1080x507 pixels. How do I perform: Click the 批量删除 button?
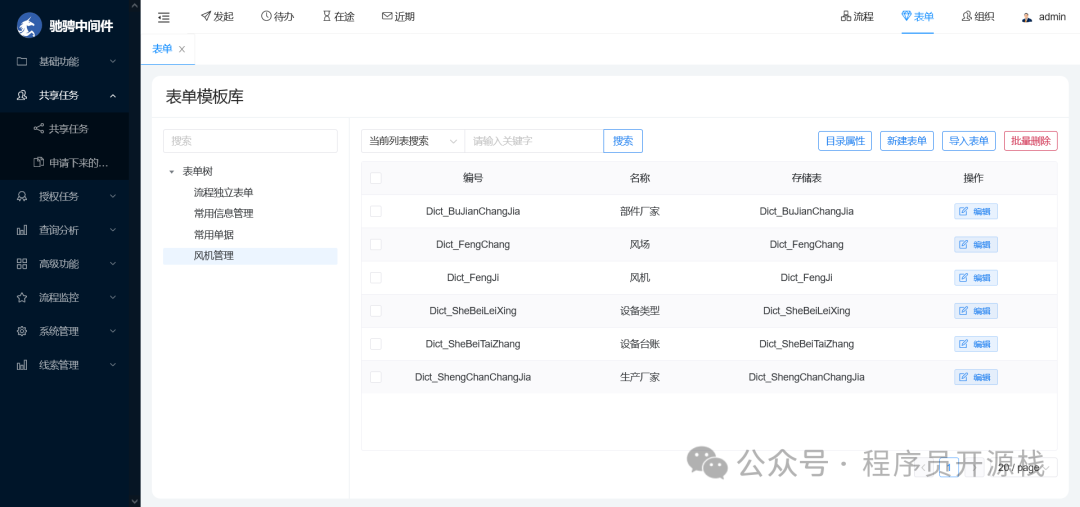click(1030, 141)
